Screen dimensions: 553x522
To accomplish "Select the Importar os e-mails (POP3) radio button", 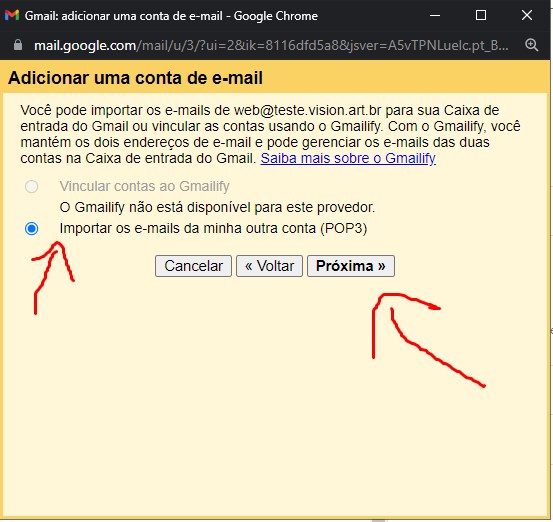I will coord(32,229).
